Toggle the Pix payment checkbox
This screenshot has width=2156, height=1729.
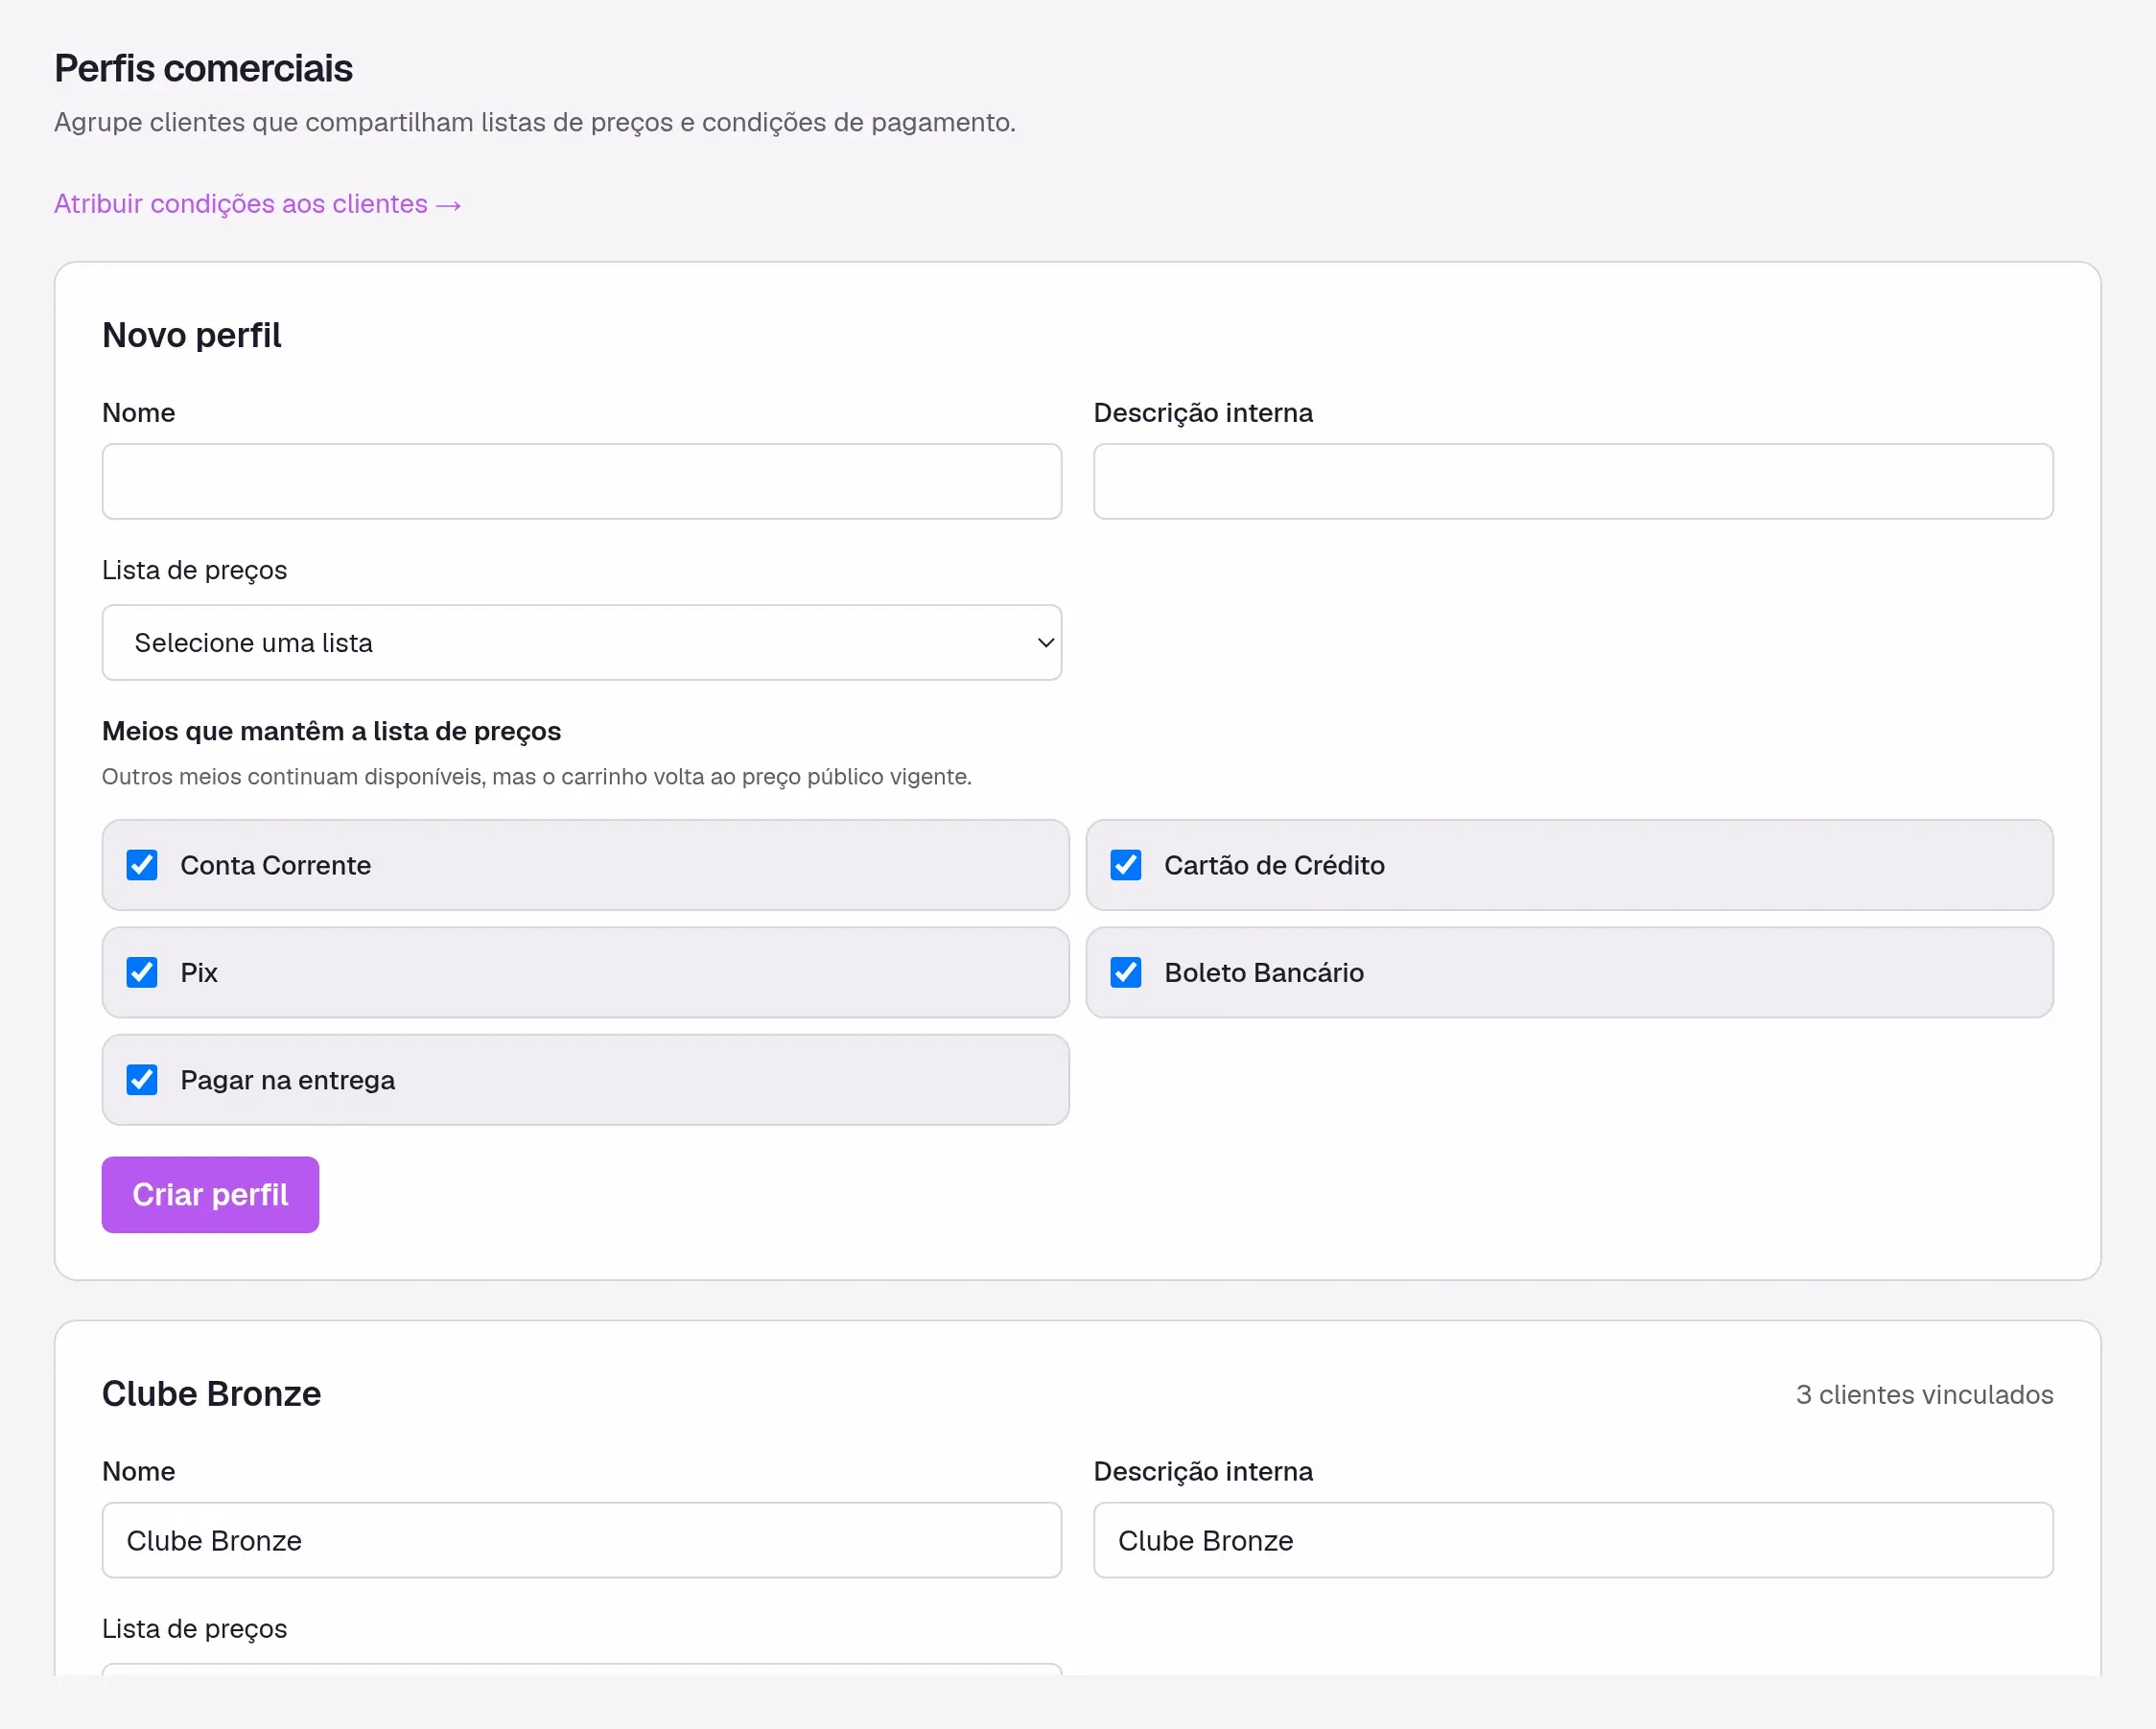pyautogui.click(x=142, y=972)
